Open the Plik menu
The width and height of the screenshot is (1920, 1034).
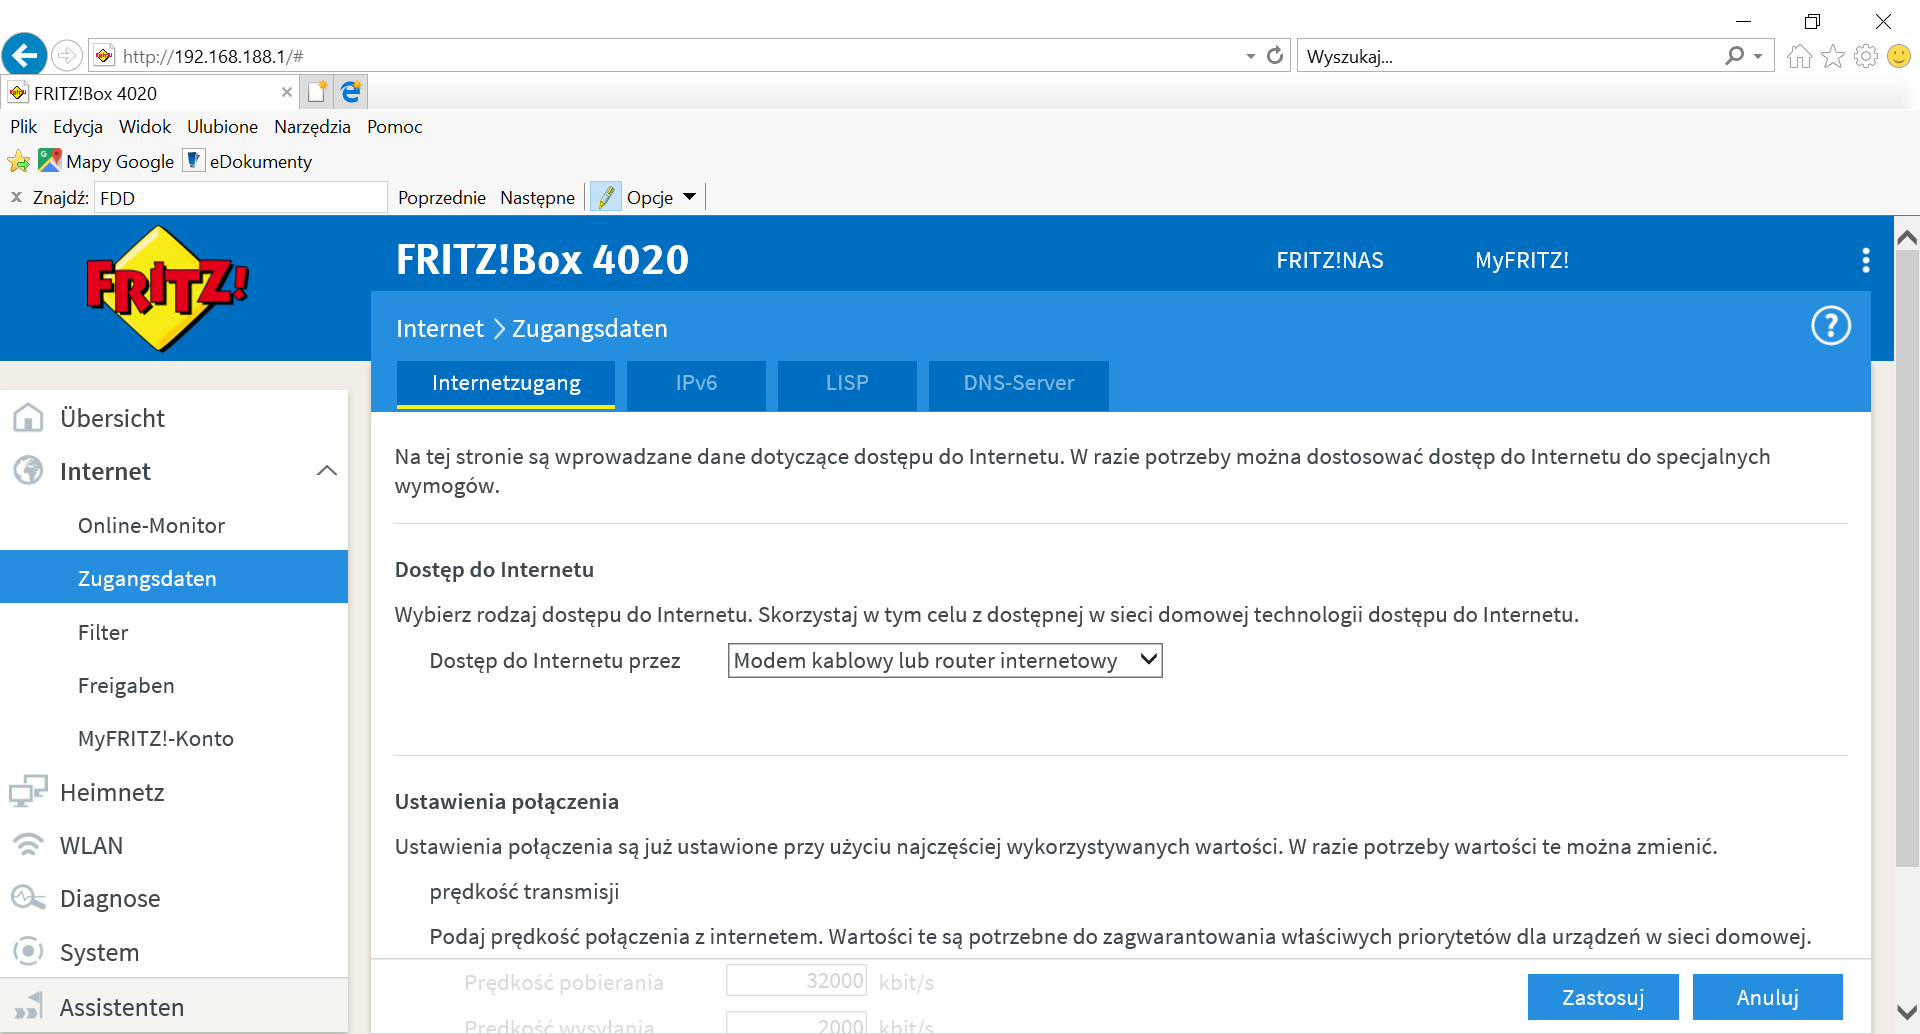(23, 127)
